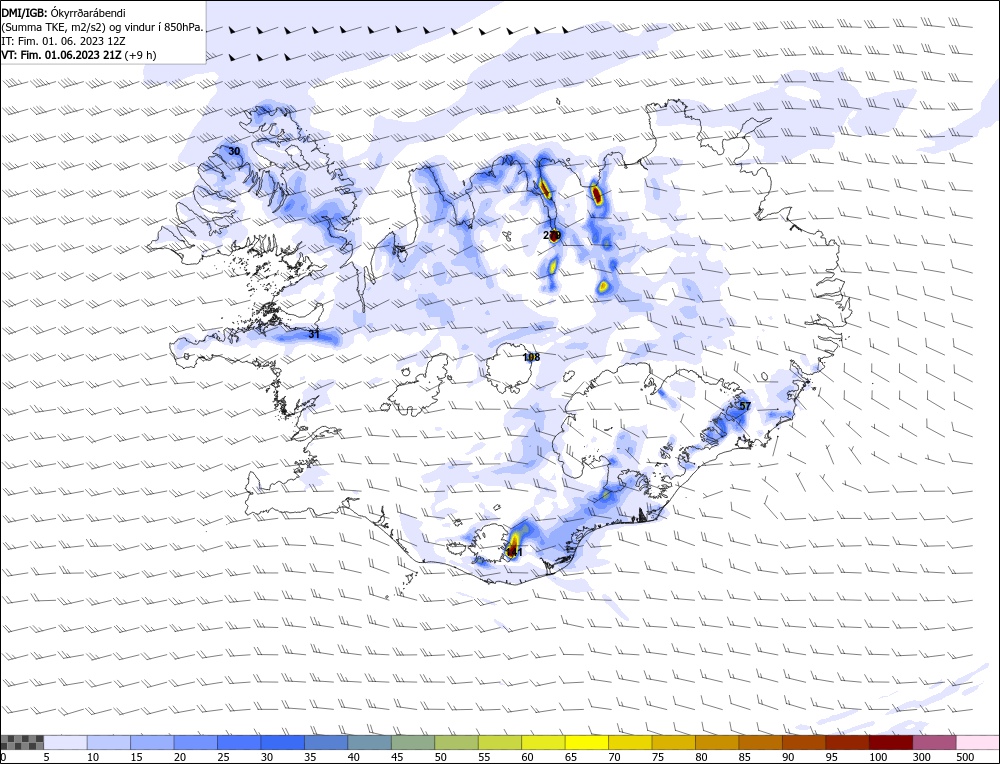This screenshot has height=764, width=1000.
Task: Pick the 75–80 amber legend swatch
Action: [673, 742]
